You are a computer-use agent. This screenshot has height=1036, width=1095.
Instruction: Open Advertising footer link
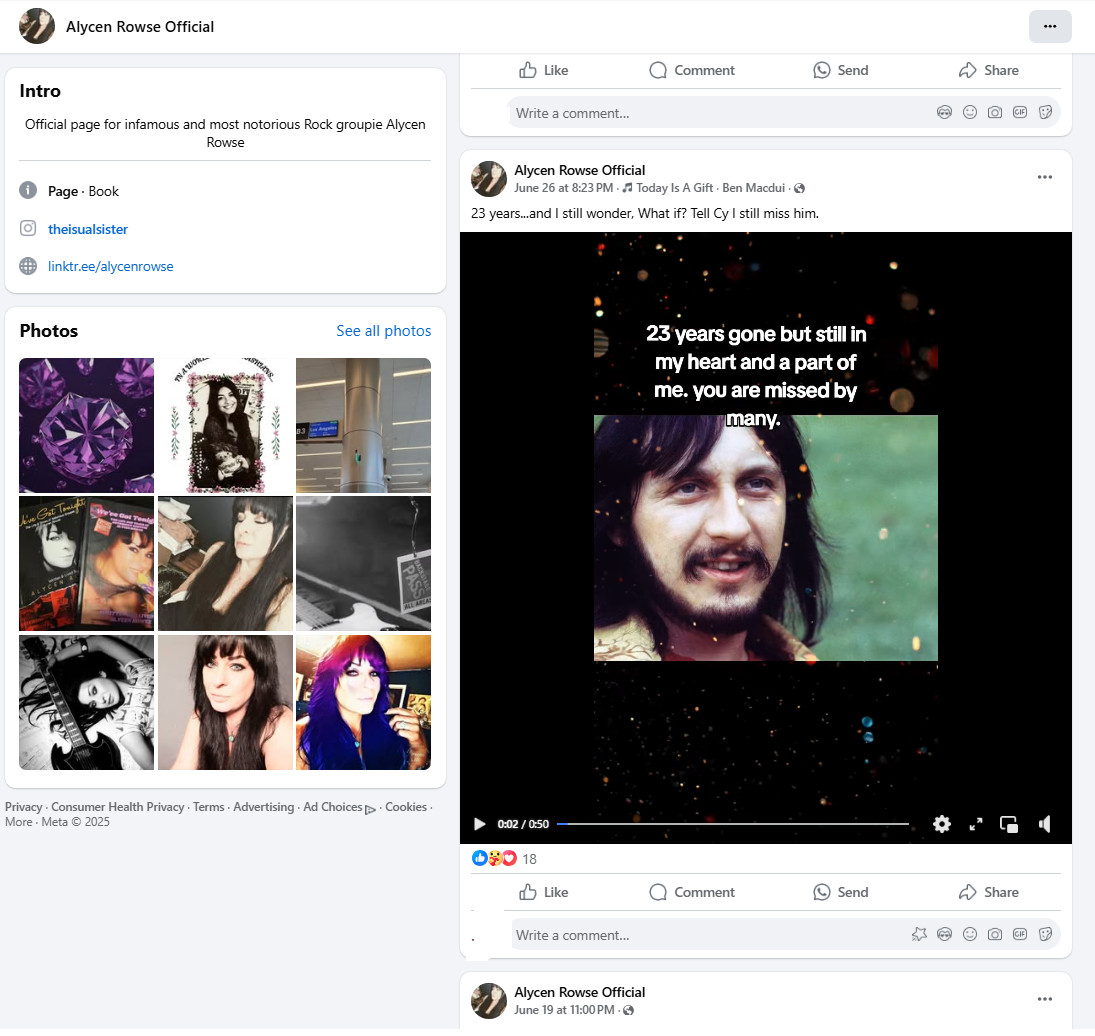pyautogui.click(x=263, y=806)
